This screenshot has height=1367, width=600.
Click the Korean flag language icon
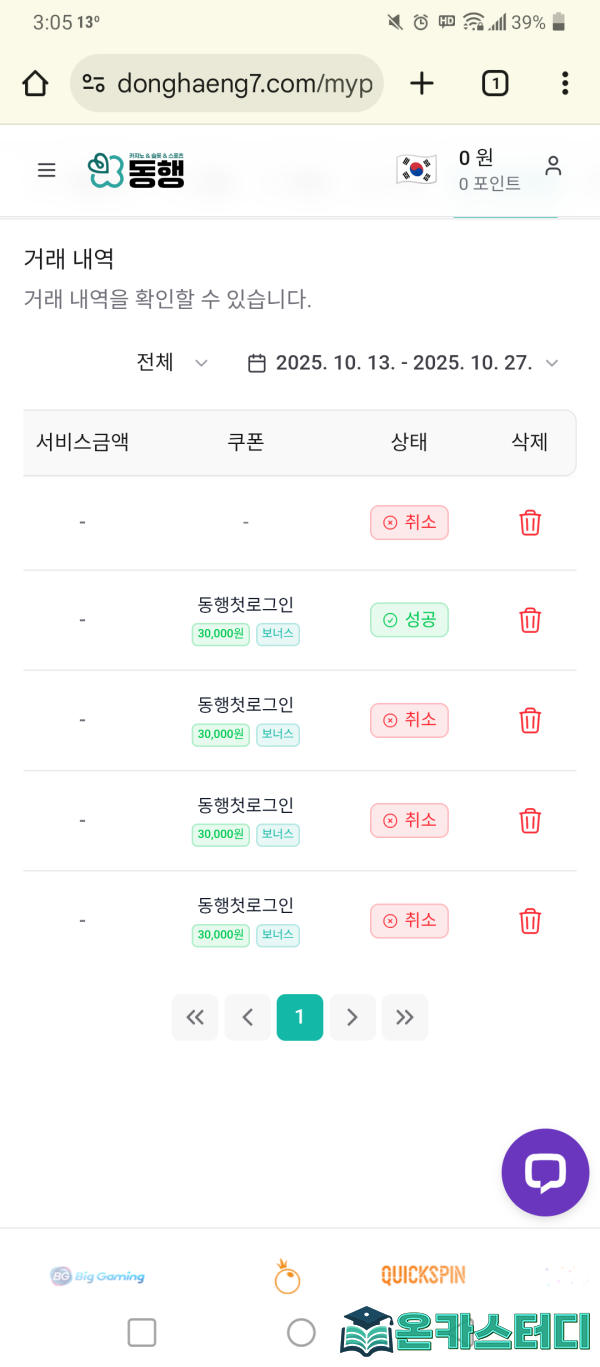point(417,169)
